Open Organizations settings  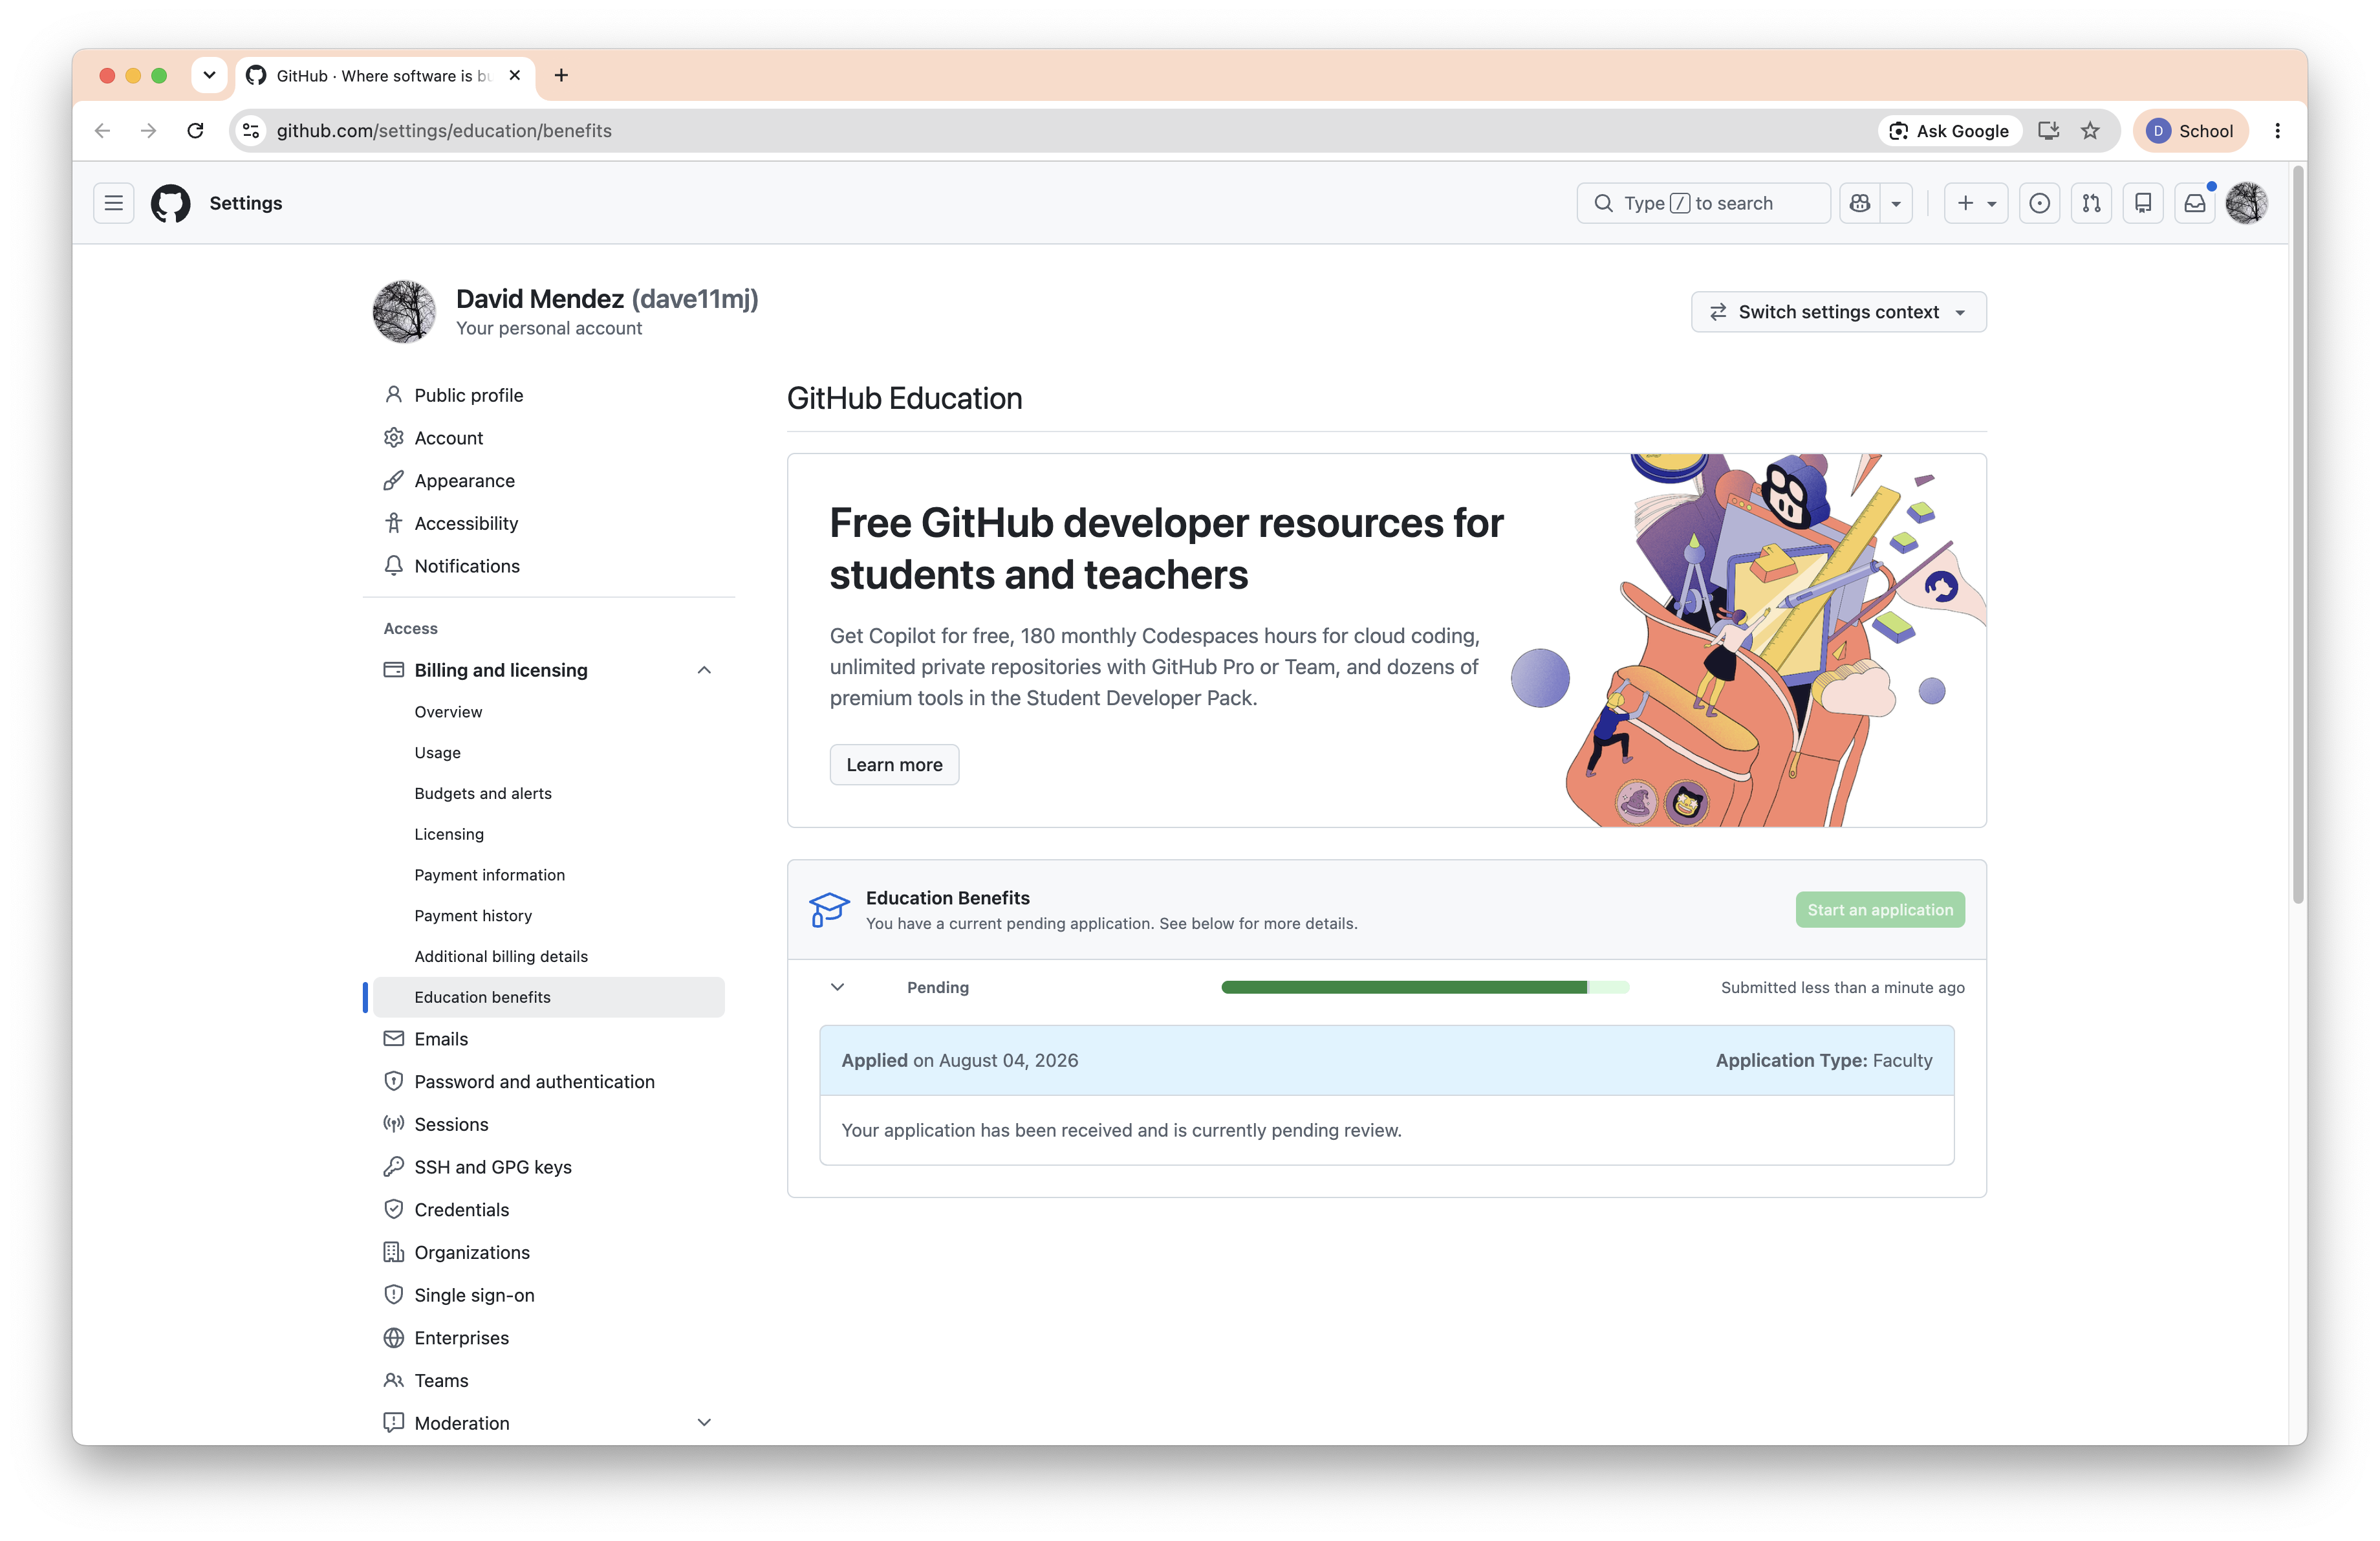[x=549, y=1252]
